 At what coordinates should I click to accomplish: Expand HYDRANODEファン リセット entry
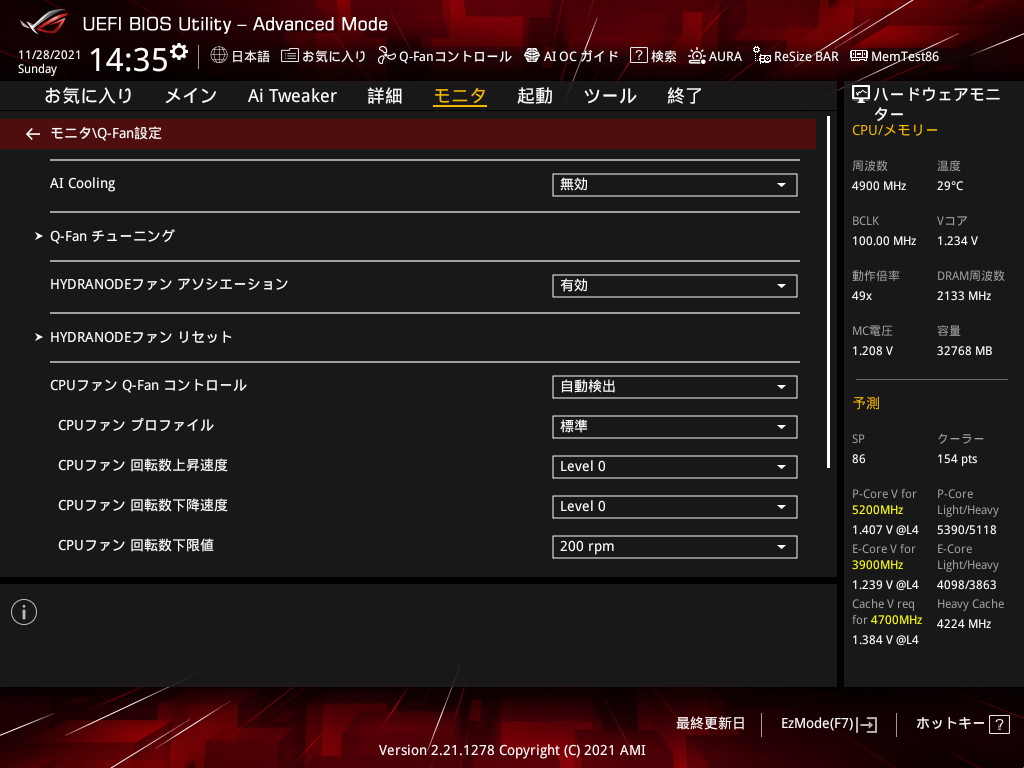pyautogui.click(x=141, y=337)
